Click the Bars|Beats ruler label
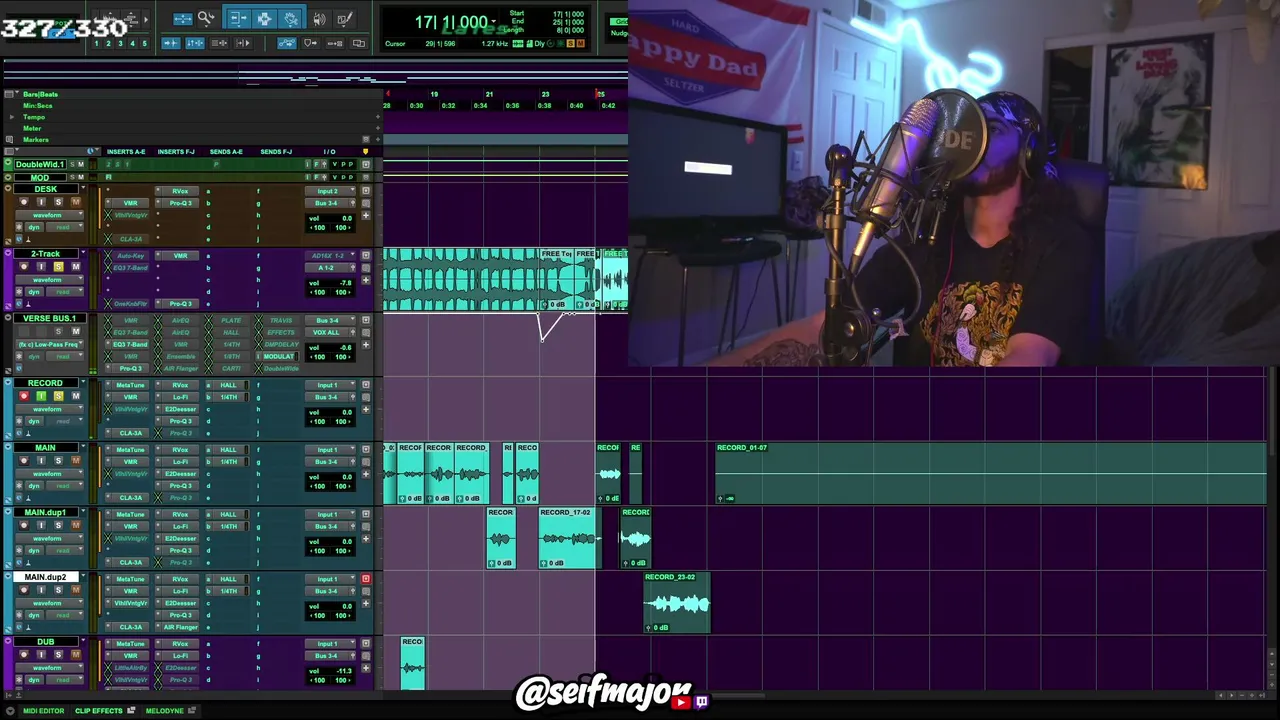The height and width of the screenshot is (720, 1280). coord(41,94)
